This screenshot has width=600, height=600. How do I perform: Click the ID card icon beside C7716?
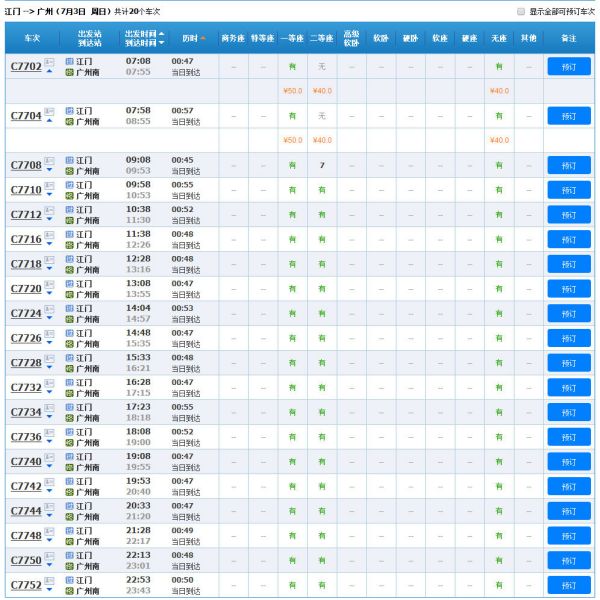click(49, 235)
